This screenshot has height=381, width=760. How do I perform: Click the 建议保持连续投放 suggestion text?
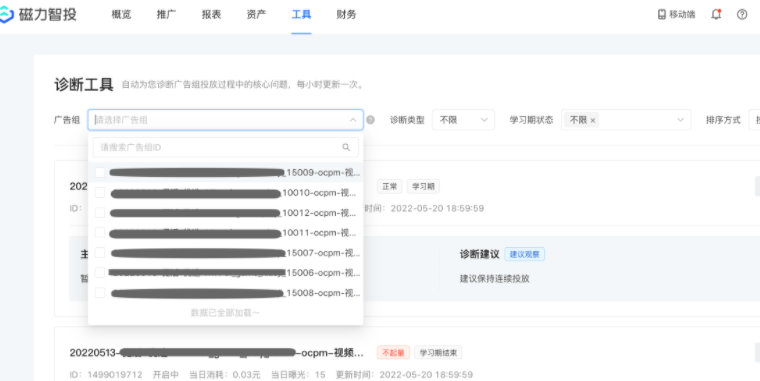pyautogui.click(x=494, y=279)
